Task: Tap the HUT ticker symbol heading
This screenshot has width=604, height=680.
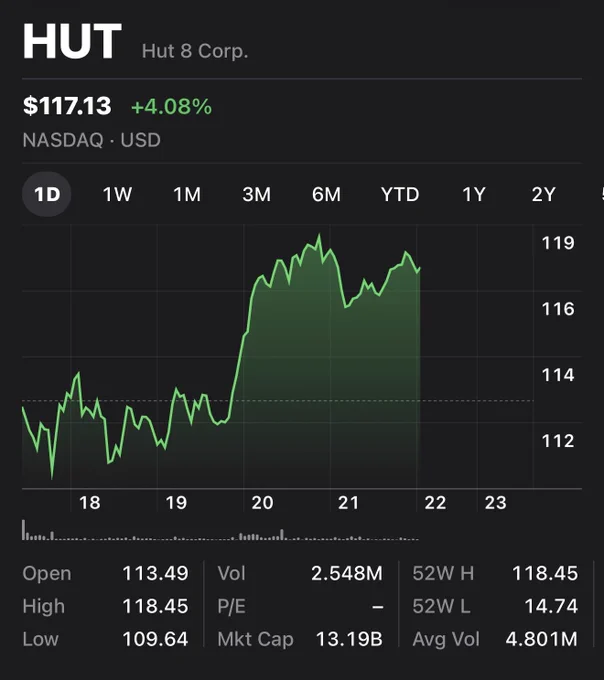Action: 72,41
